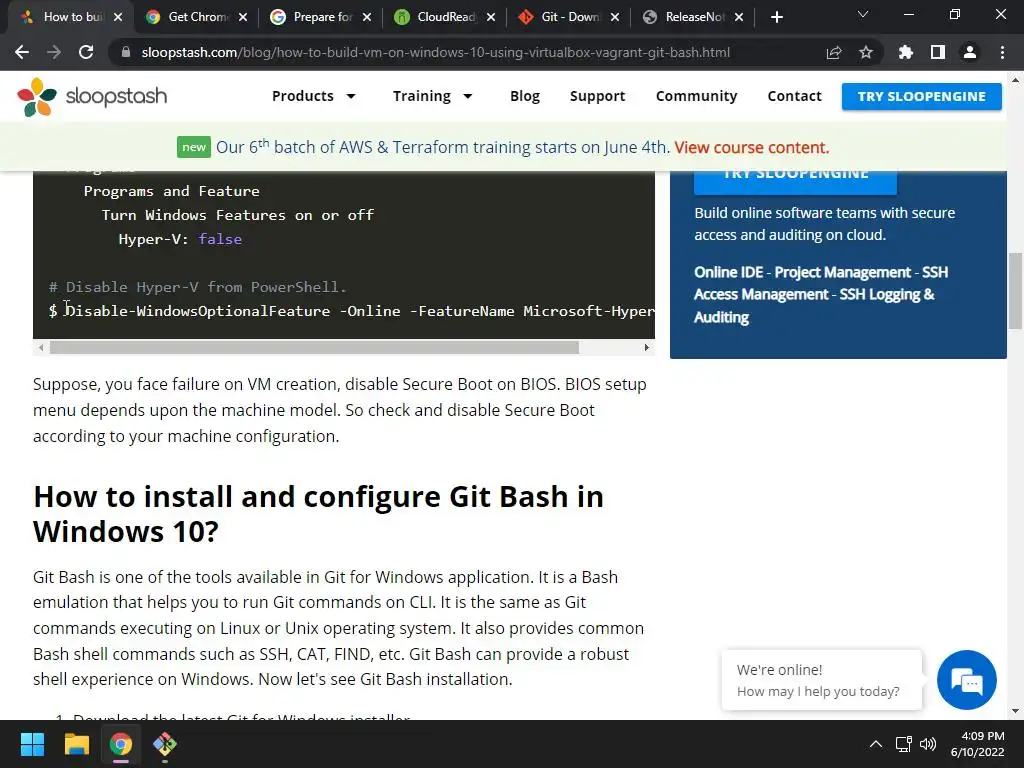1024x768 pixels.
Task: Open tab search chevron
Action: (x=863, y=14)
